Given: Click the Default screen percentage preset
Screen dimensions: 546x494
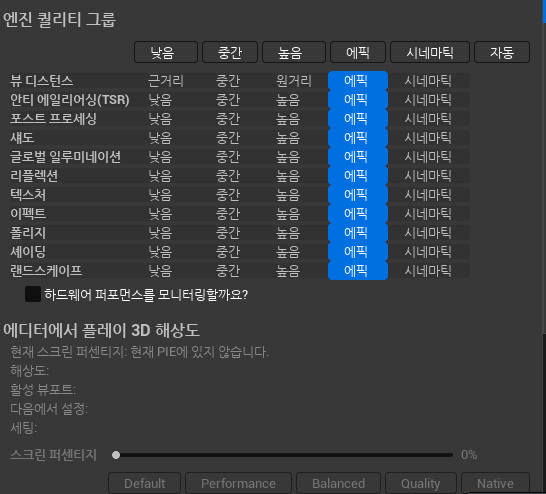Looking at the screenshot, I should pos(145,483).
